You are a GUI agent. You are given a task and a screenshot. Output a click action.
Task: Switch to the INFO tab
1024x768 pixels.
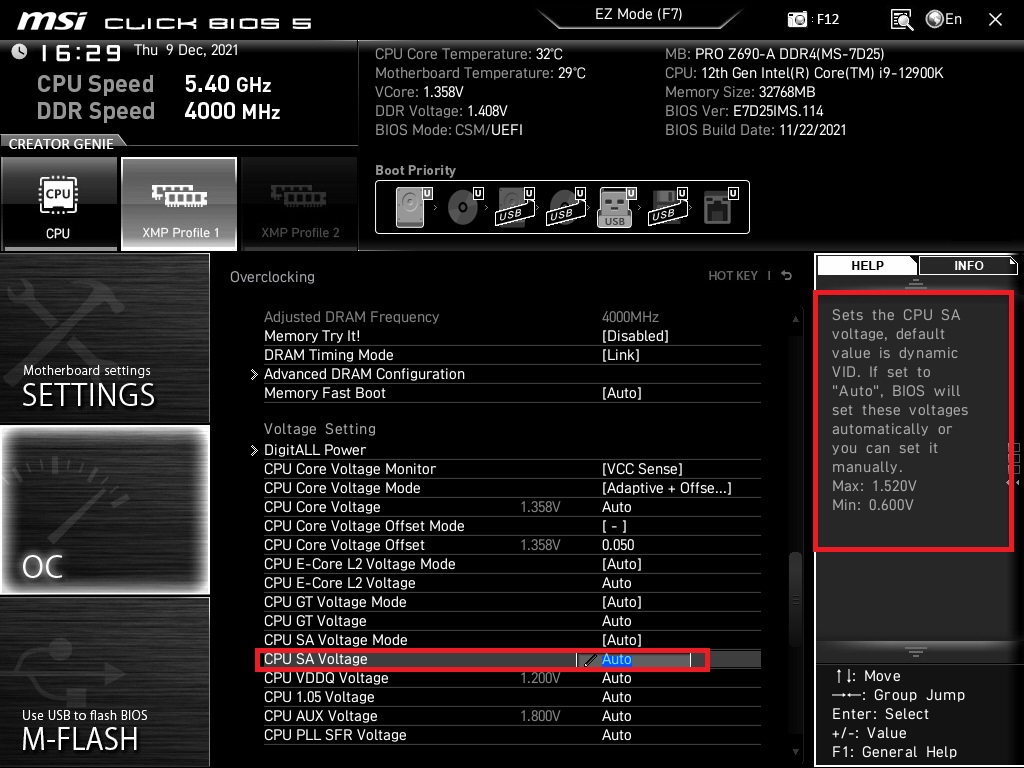pyautogui.click(x=968, y=265)
